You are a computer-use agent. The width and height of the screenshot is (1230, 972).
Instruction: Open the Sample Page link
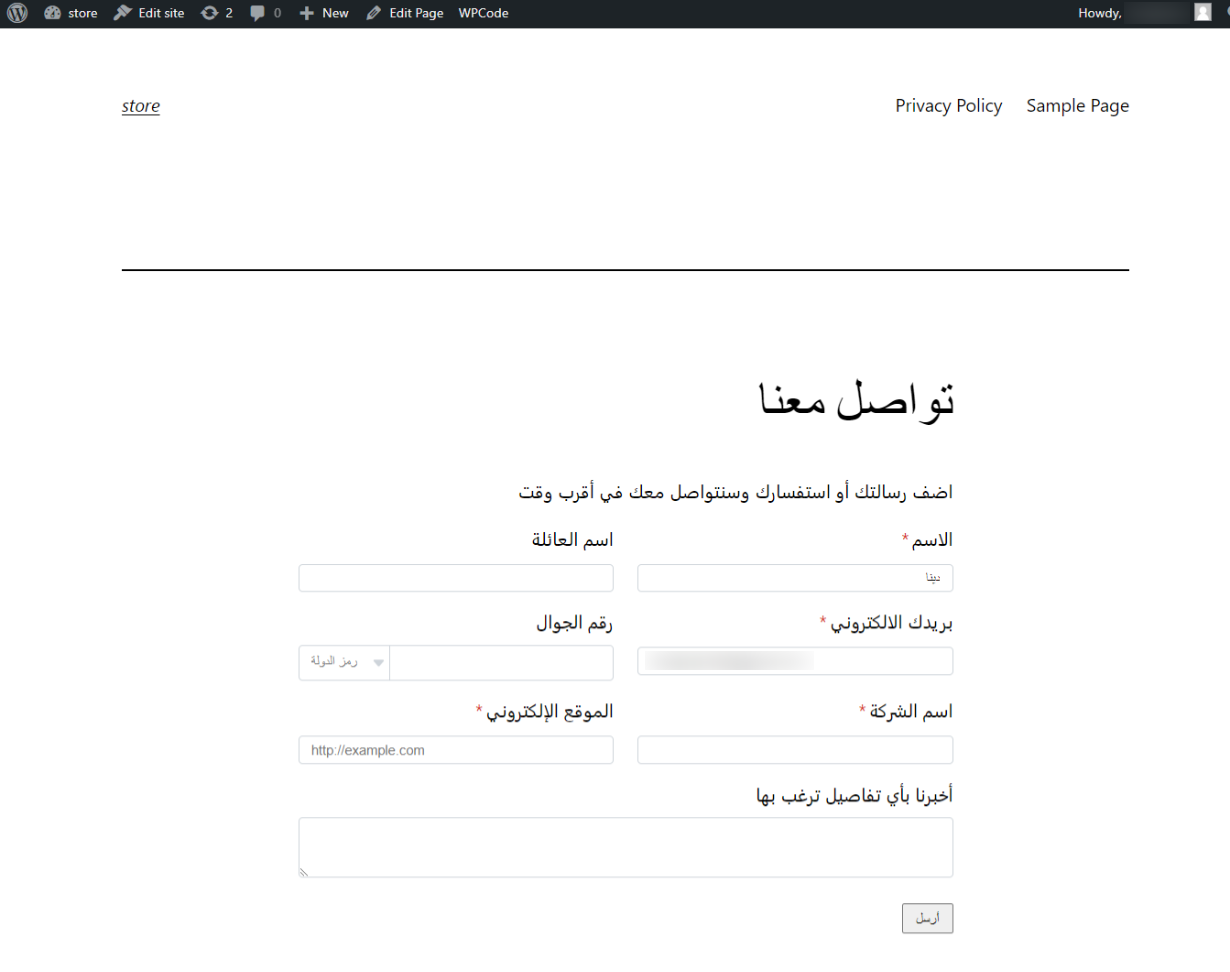point(1077,106)
